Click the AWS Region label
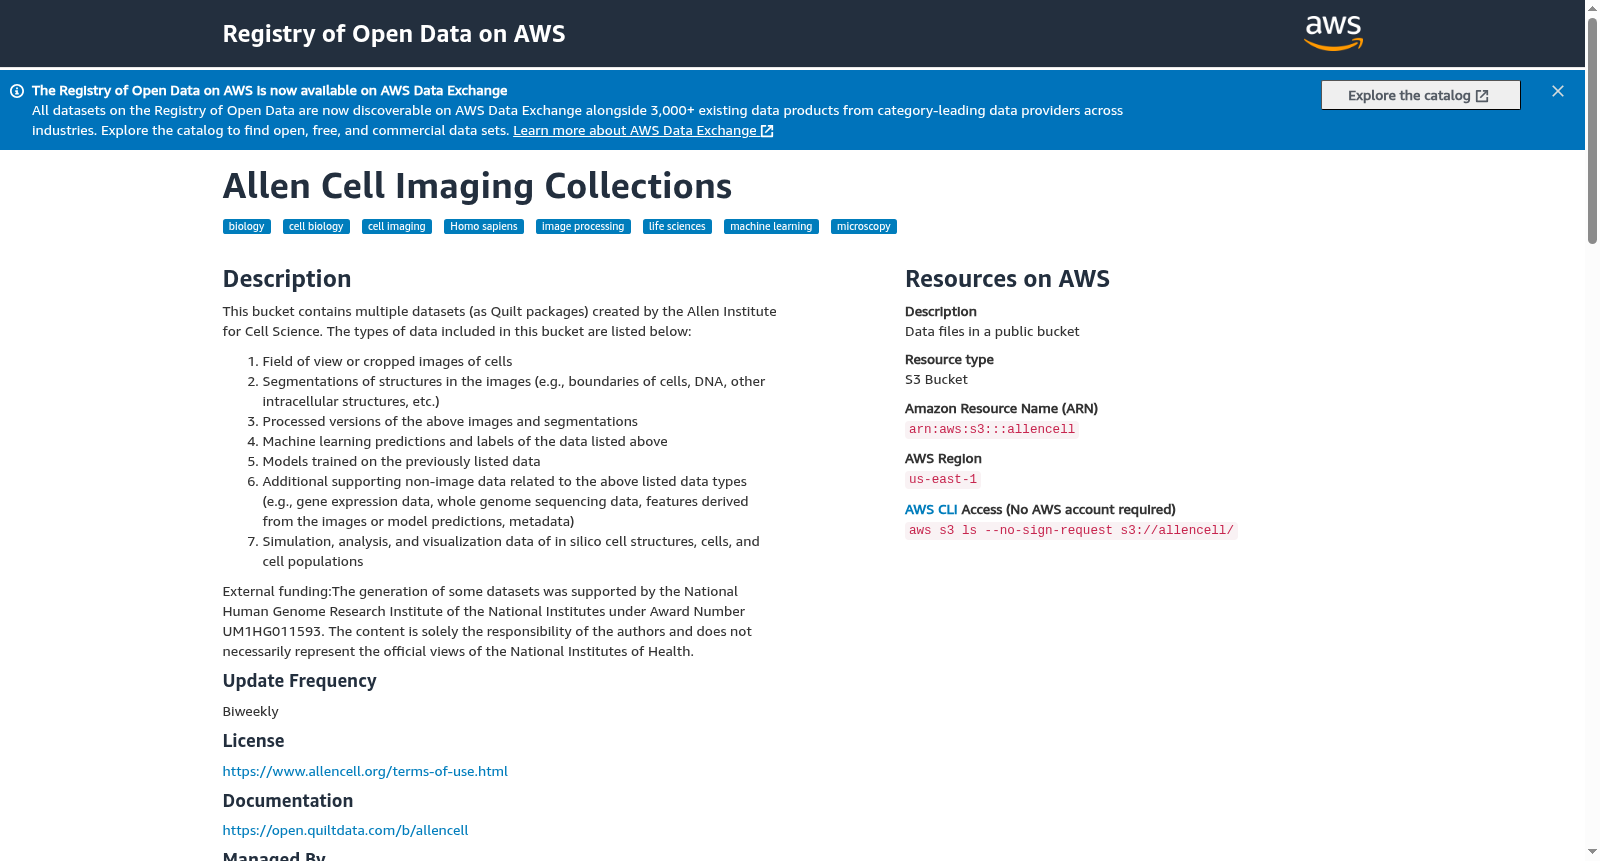The width and height of the screenshot is (1600, 861). point(943,459)
